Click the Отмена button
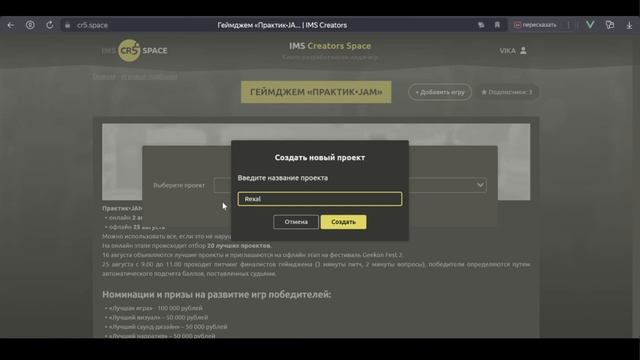640x360 pixels. tap(296, 222)
